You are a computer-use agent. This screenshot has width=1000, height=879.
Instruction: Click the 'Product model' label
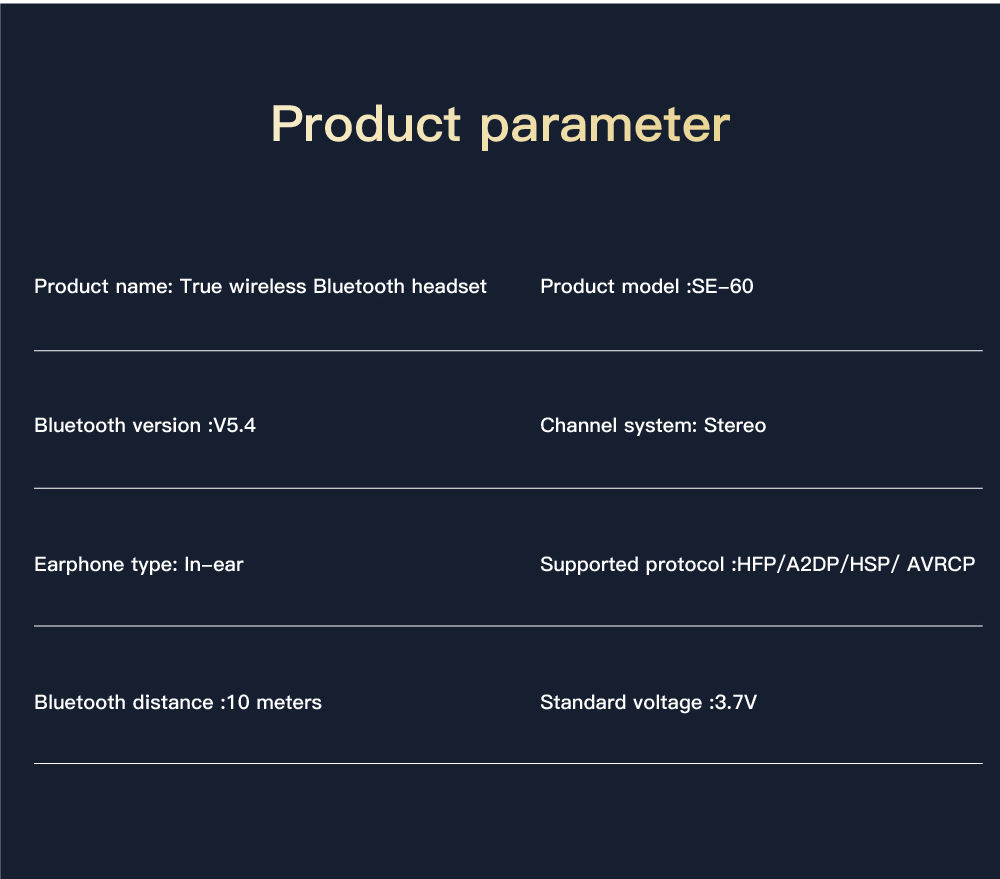coord(611,287)
